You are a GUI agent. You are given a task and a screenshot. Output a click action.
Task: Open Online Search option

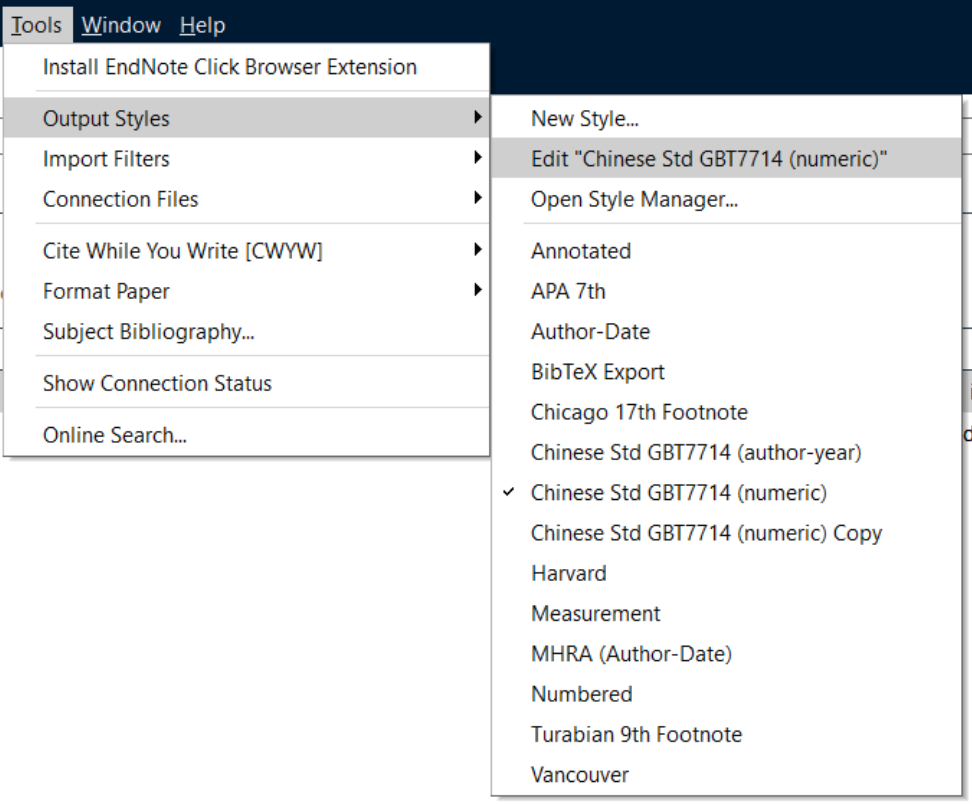pyautogui.click(x=246, y=435)
